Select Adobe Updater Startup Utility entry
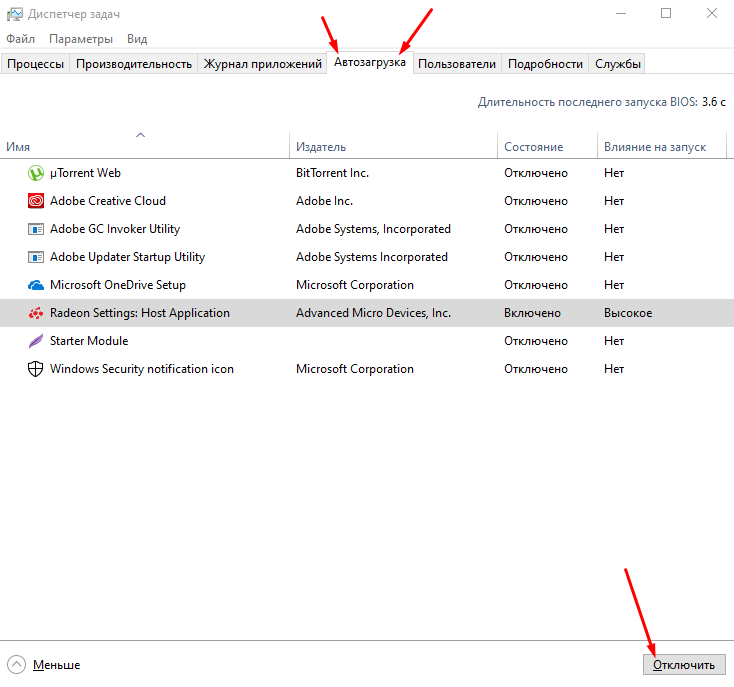Screen dimensions: 734x687 coord(127,257)
